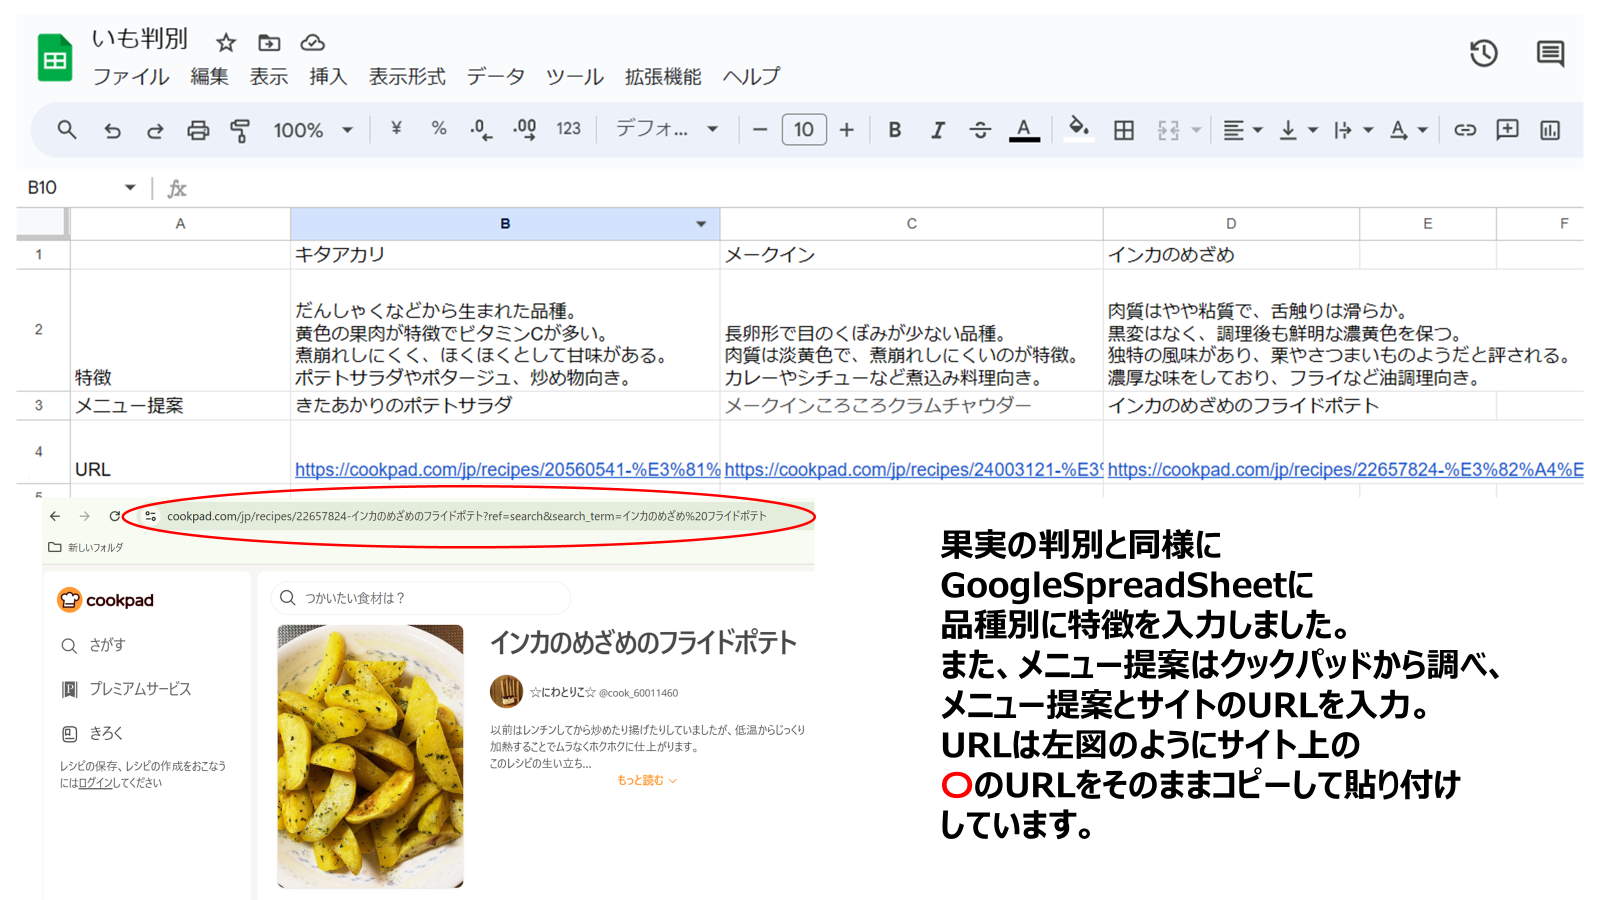This screenshot has height=900, width=1600.
Task: Click the もっと読む expander
Action: tap(647, 780)
